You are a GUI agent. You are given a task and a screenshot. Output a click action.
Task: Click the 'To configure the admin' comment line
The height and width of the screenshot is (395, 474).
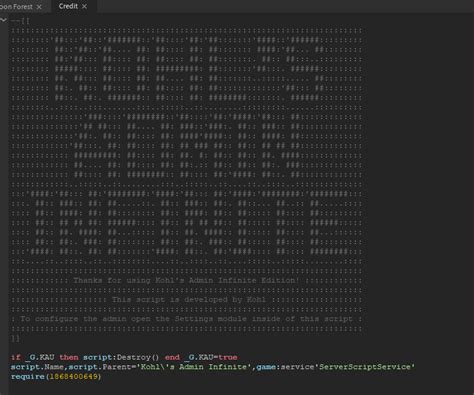186,319
